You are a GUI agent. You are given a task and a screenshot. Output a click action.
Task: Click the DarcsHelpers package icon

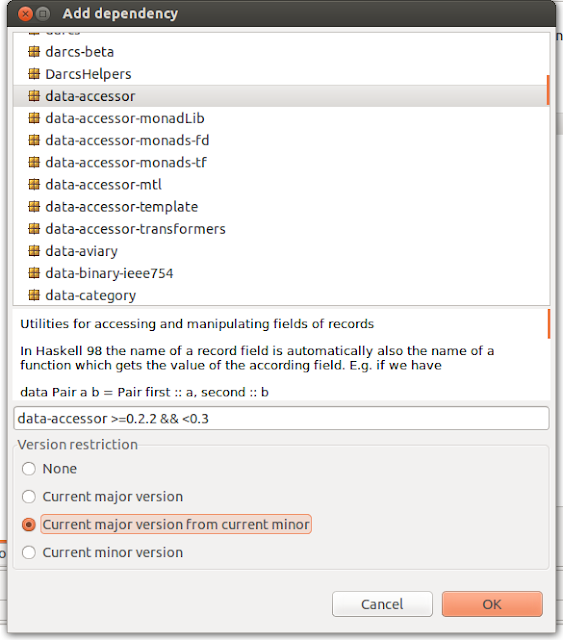point(34,74)
